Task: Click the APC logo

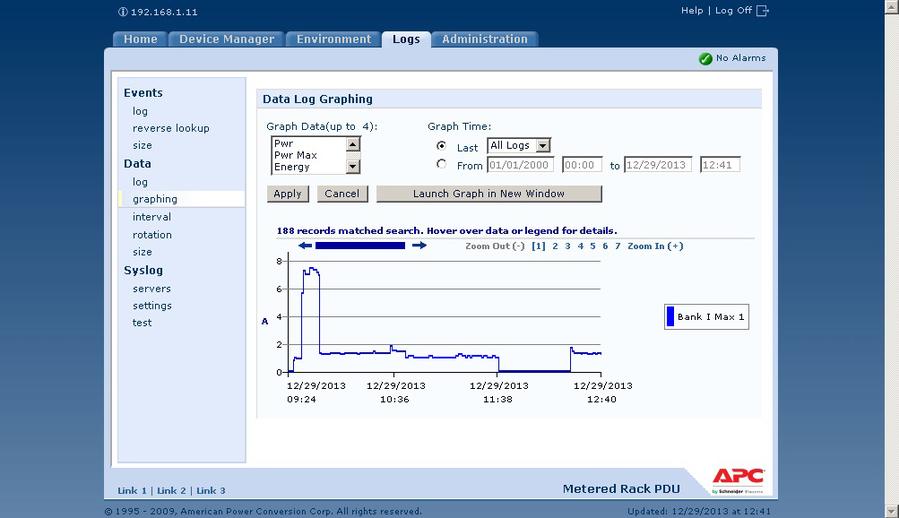Action: point(738,479)
